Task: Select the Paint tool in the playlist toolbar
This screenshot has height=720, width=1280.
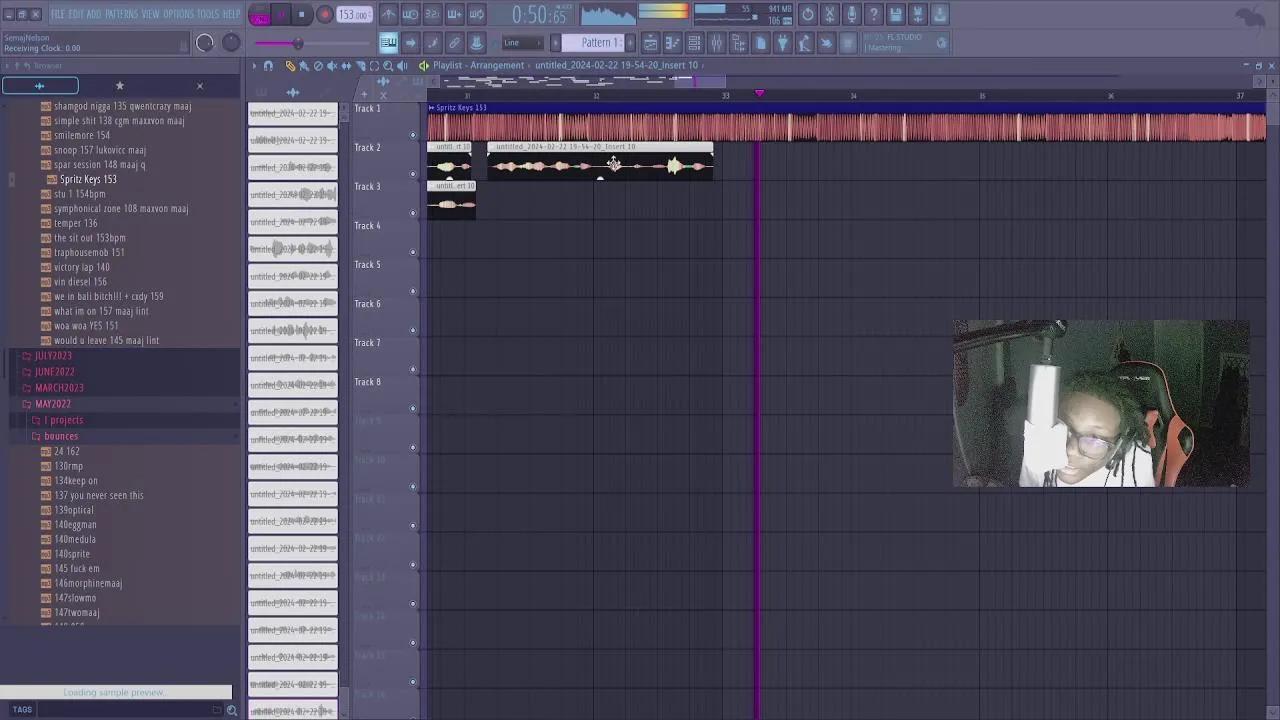Action: point(304,65)
